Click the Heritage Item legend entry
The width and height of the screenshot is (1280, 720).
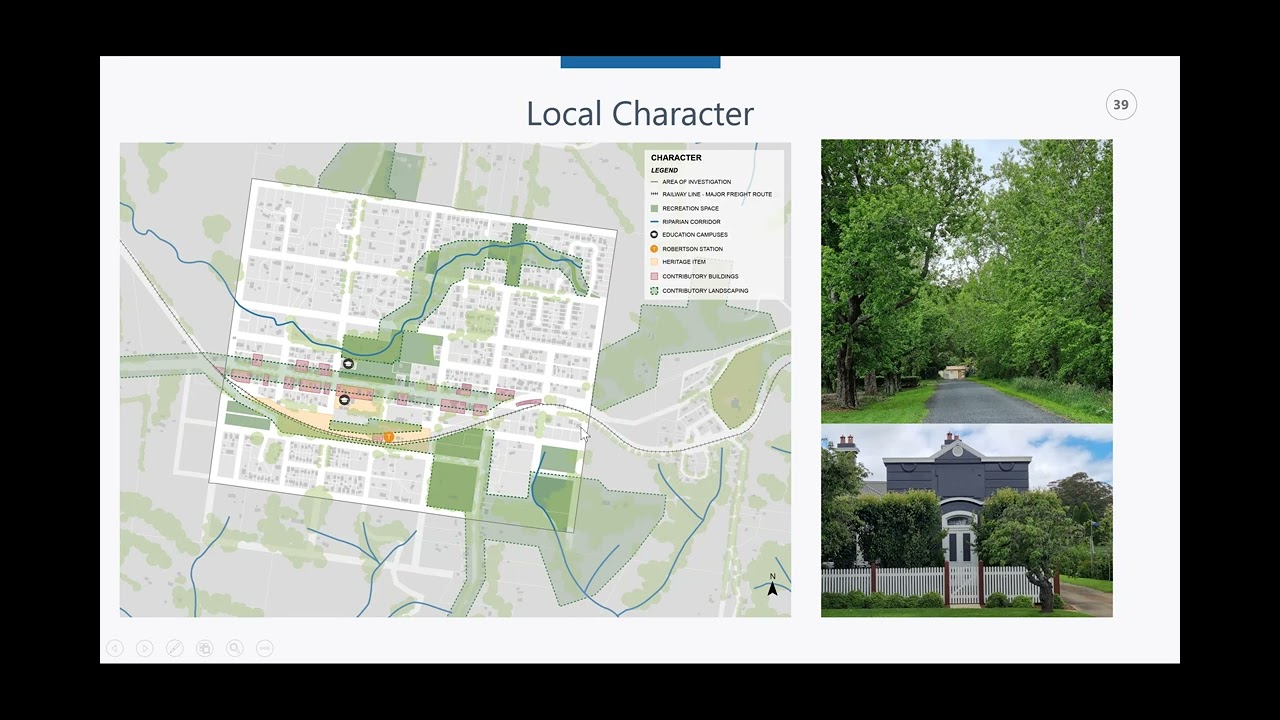pyautogui.click(x=678, y=262)
